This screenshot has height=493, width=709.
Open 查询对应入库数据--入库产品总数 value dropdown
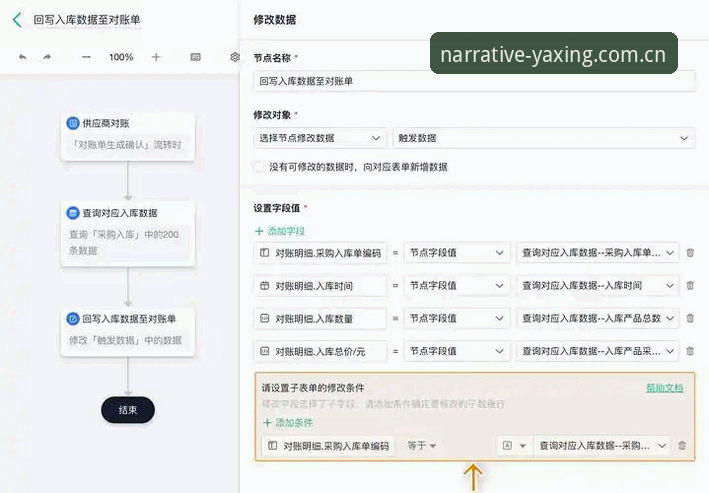[597, 318]
